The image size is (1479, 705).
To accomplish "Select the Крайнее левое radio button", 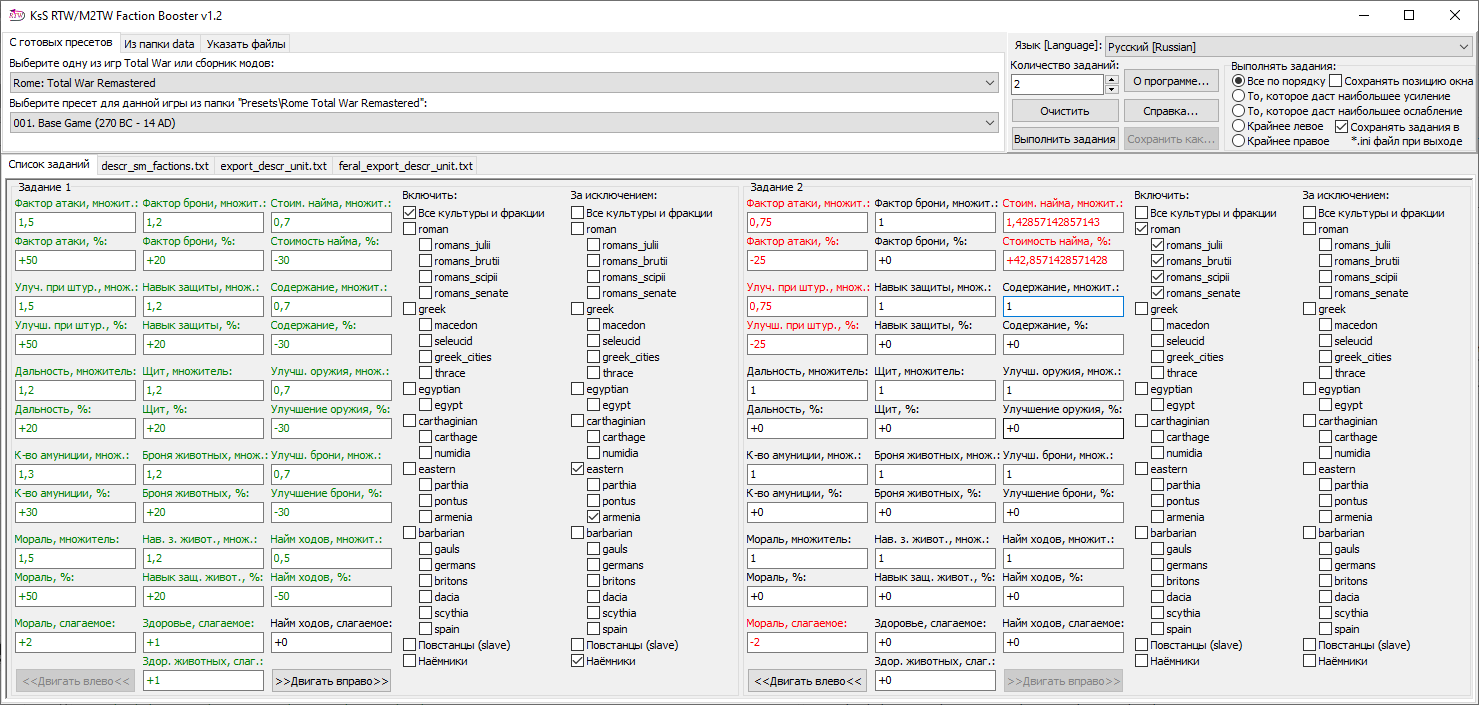I will [x=1239, y=126].
